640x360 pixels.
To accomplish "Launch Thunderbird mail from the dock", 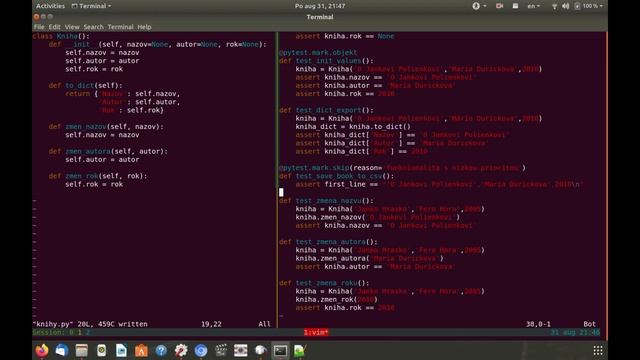I will point(62,350).
